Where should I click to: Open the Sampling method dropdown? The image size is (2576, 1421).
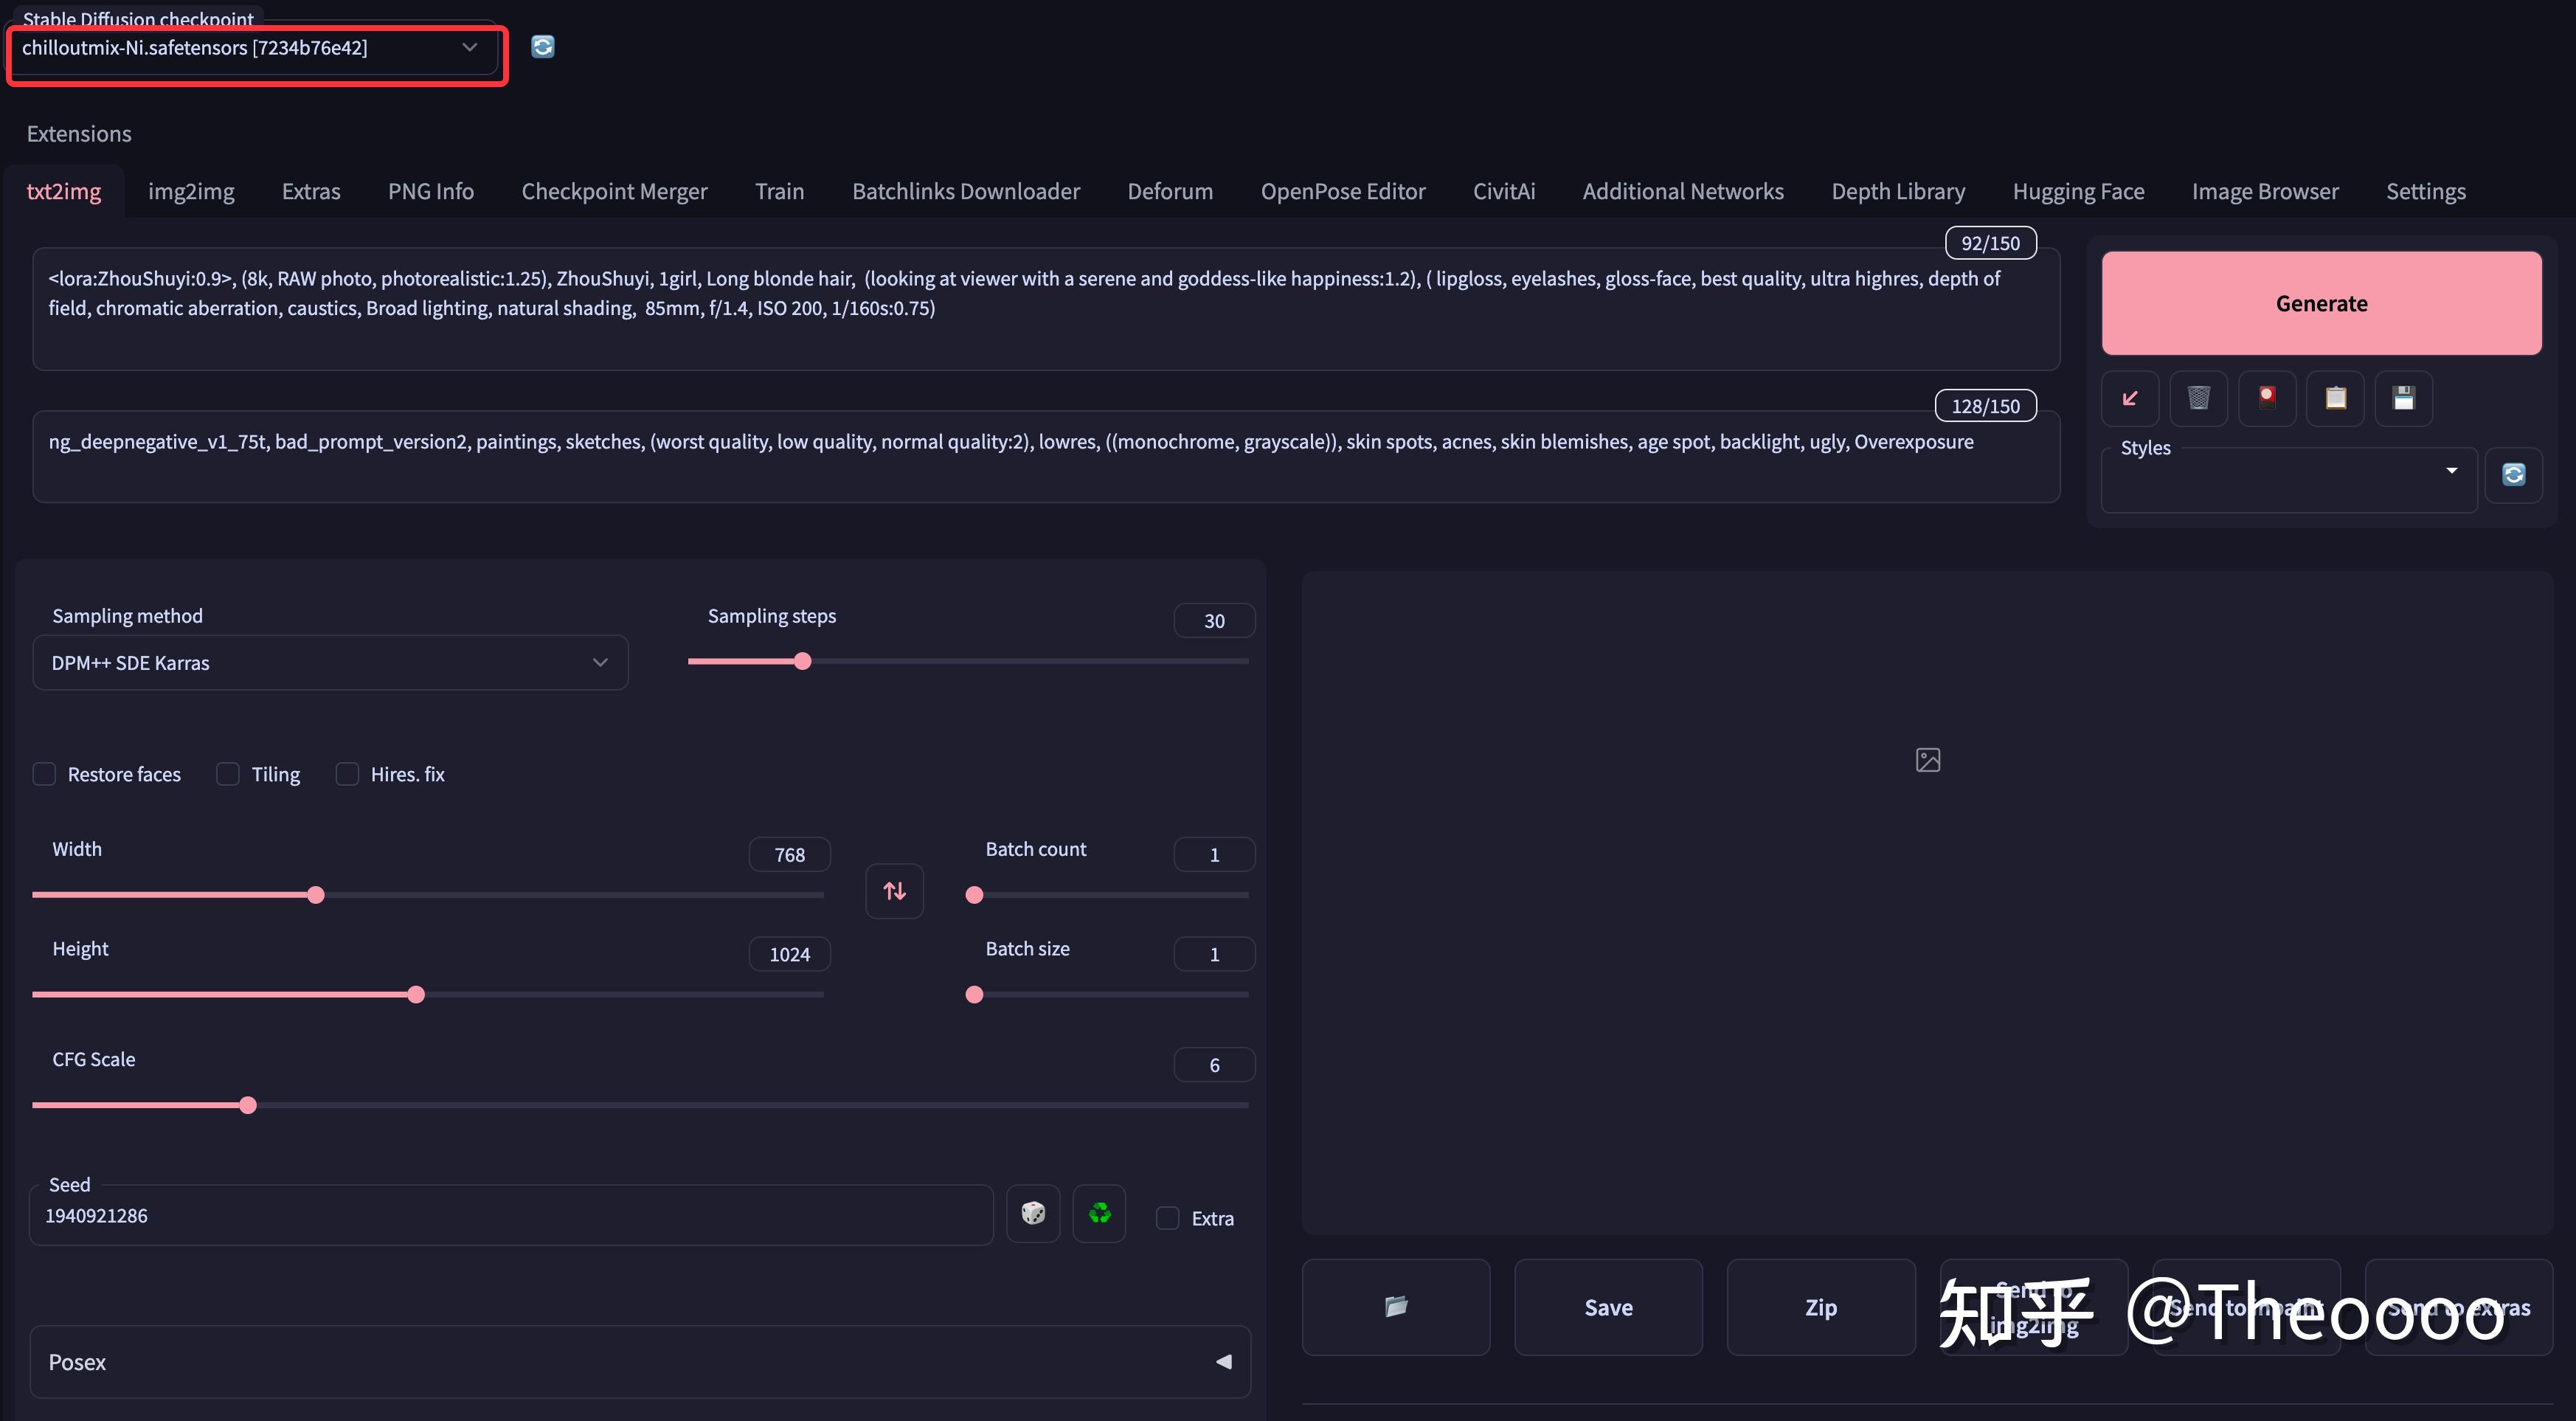click(x=330, y=663)
